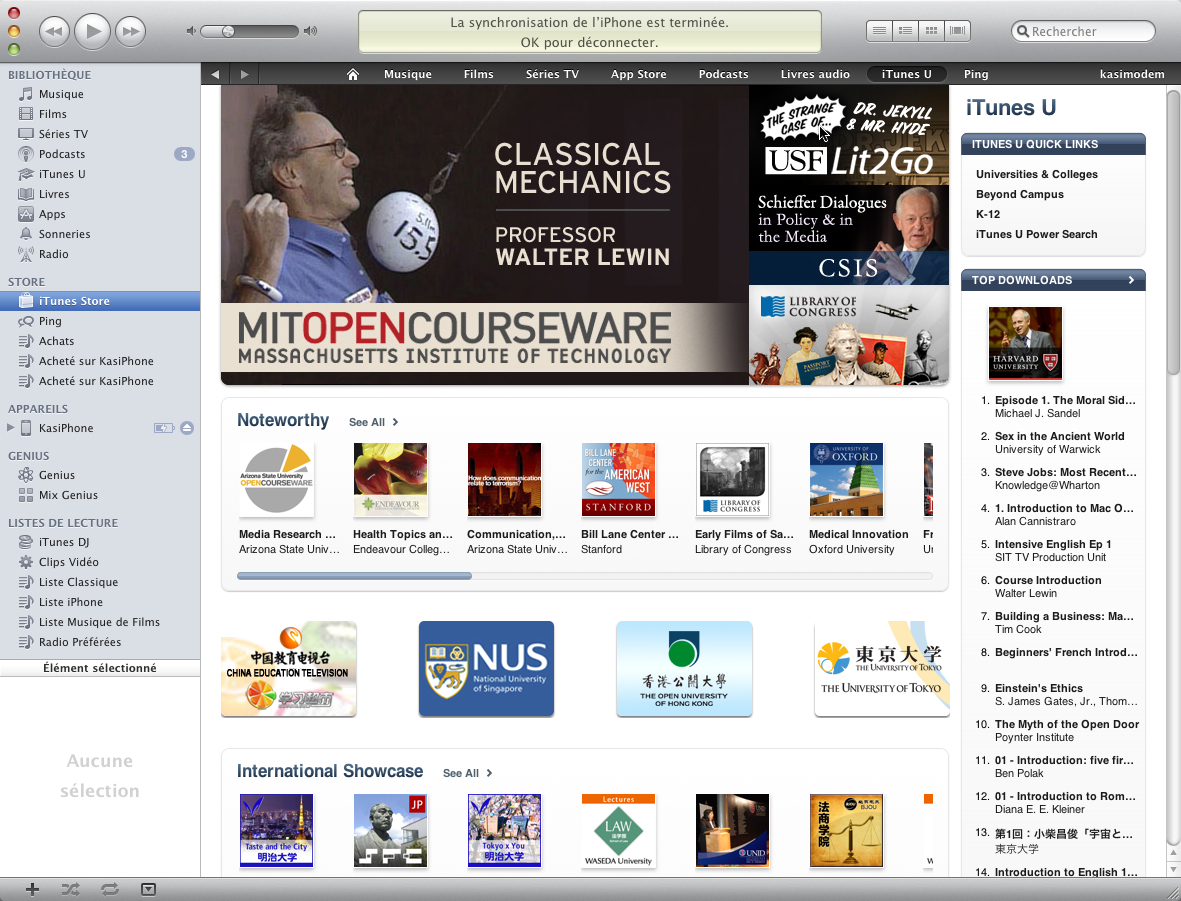
Task: Open kasimodem account menu
Action: (x=1131, y=74)
